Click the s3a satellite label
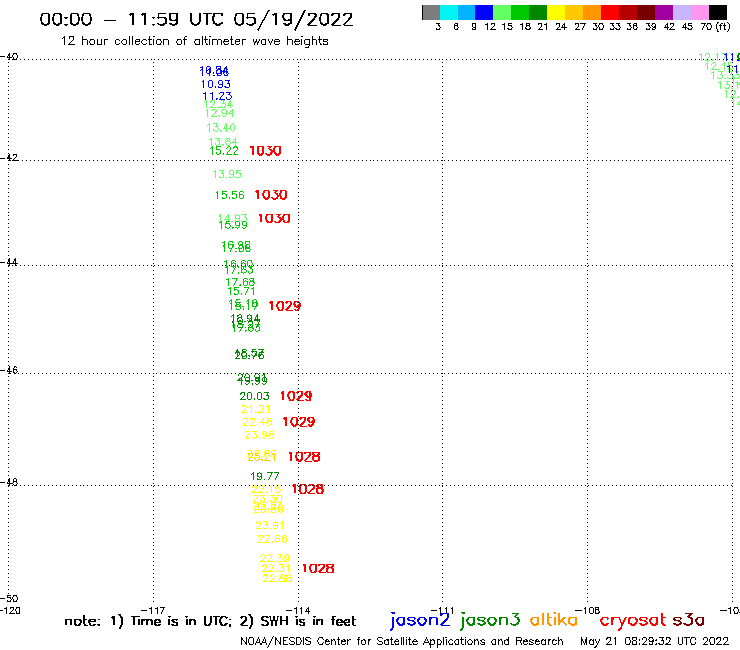This screenshot has height=650, width=740. click(688, 620)
